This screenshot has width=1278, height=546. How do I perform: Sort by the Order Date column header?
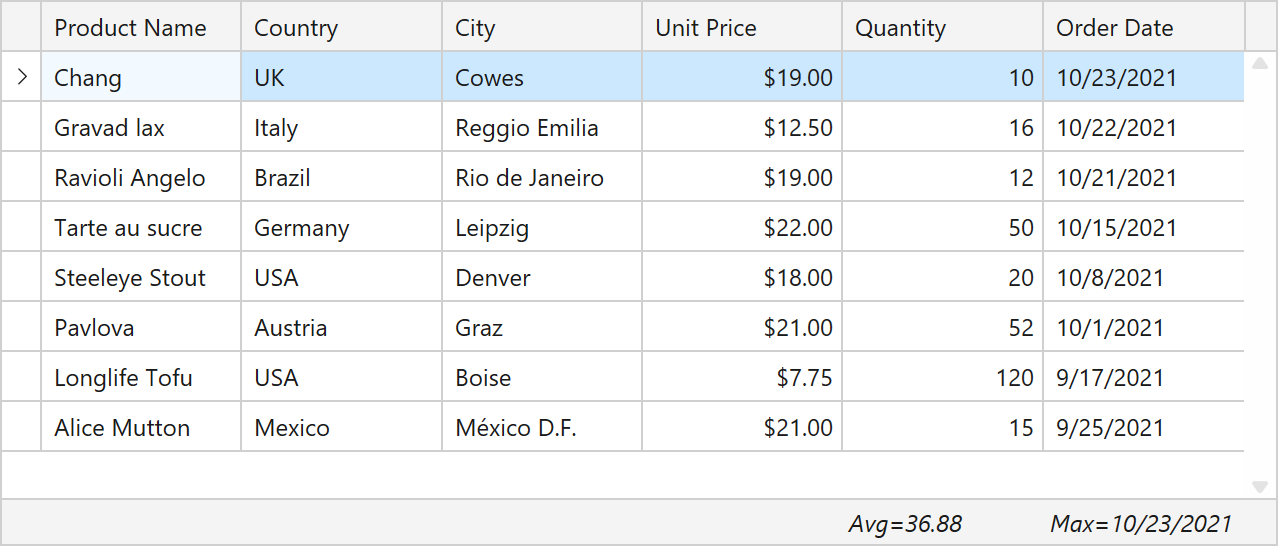click(1143, 28)
